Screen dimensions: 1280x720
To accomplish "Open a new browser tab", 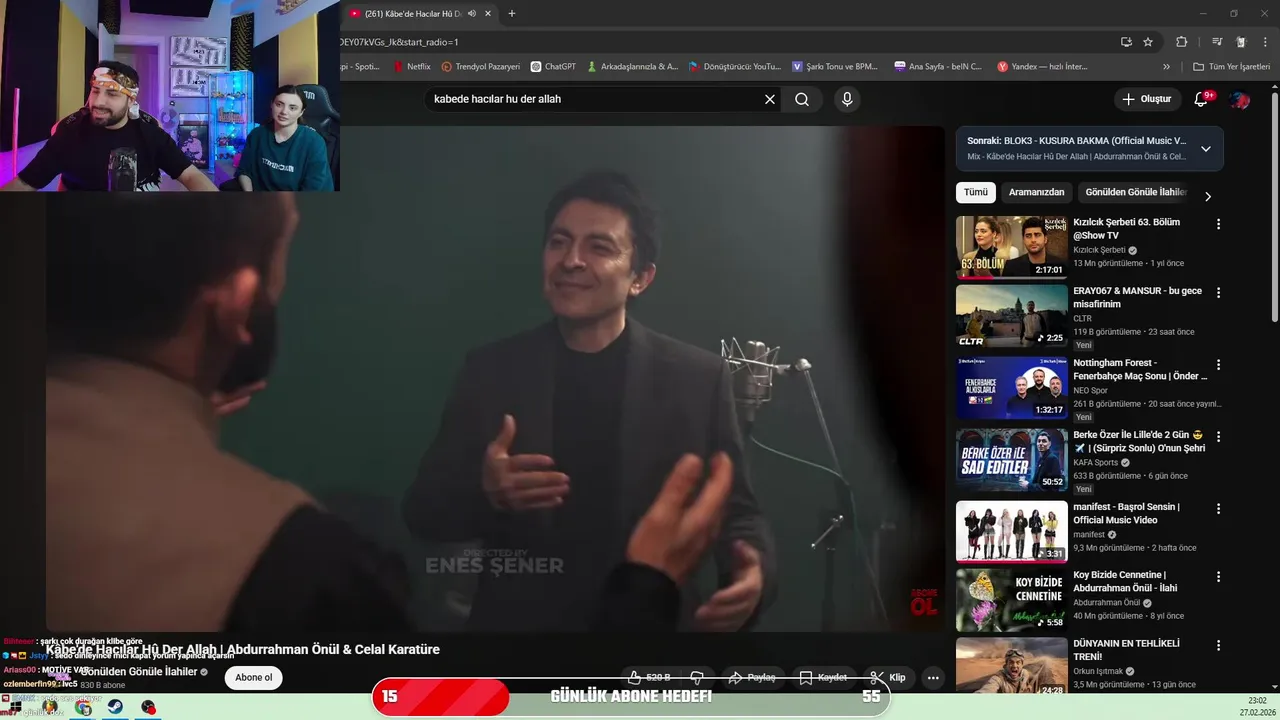I will (512, 14).
